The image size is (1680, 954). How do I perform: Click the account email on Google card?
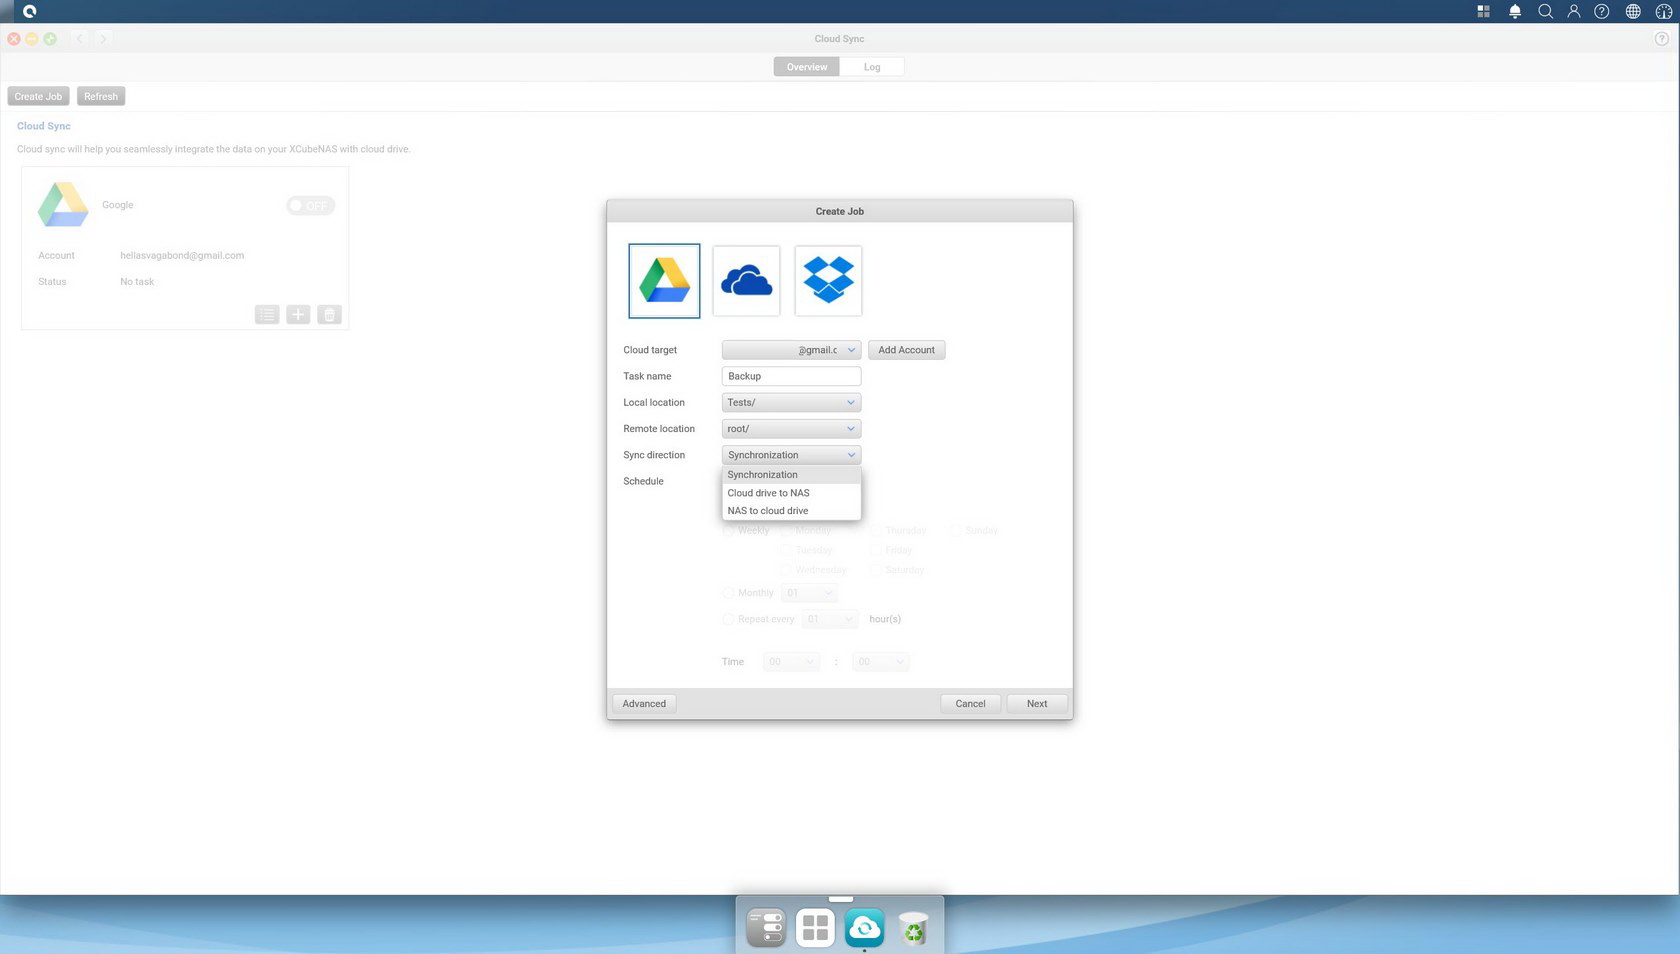(x=182, y=256)
